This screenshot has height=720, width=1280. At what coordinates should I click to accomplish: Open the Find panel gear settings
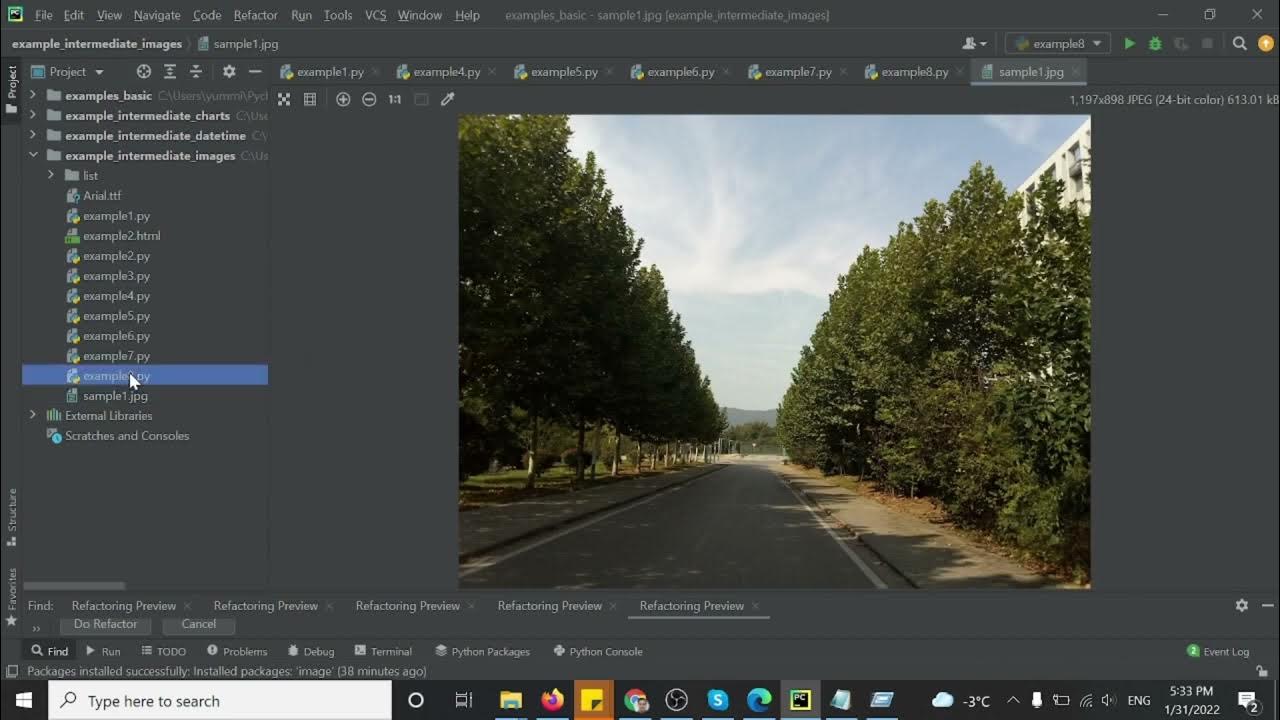1242,605
